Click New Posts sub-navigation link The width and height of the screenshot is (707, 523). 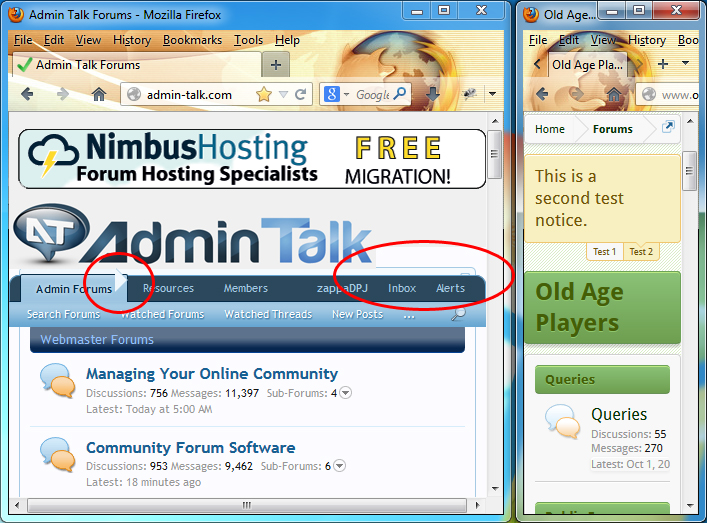point(357,314)
